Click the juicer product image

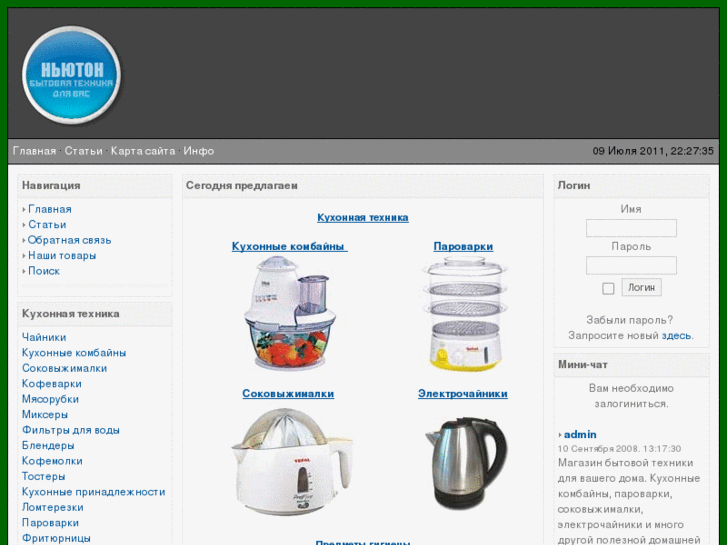292,462
